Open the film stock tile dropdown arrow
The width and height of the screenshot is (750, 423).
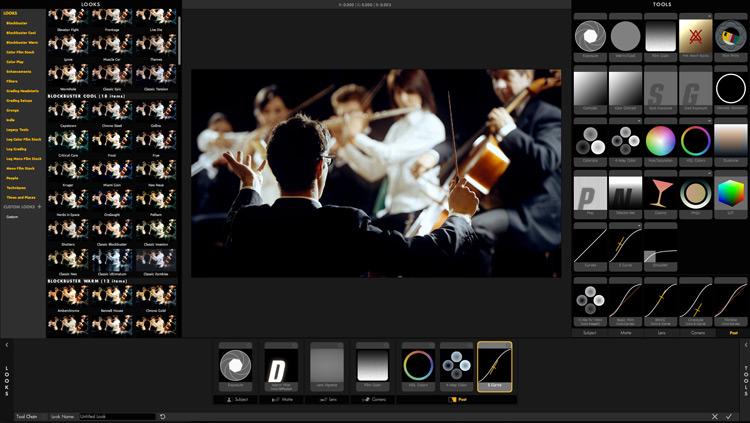(709, 16)
